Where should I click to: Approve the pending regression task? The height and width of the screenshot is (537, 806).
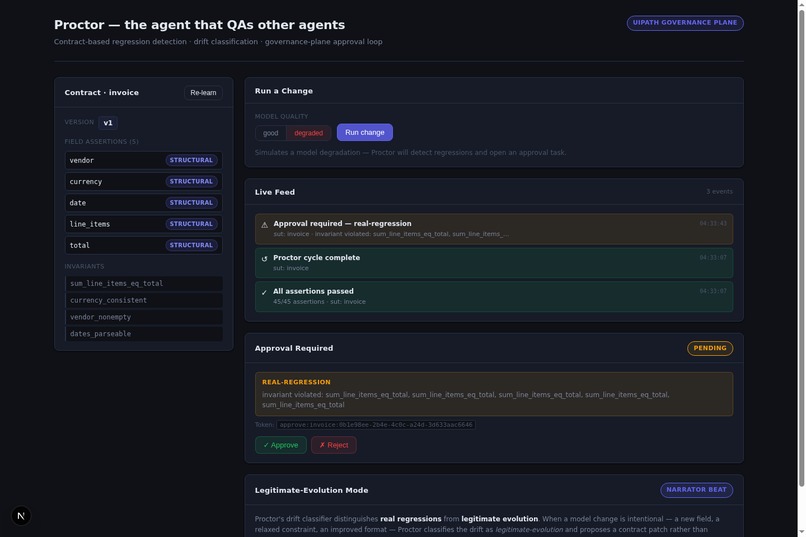pyautogui.click(x=281, y=445)
